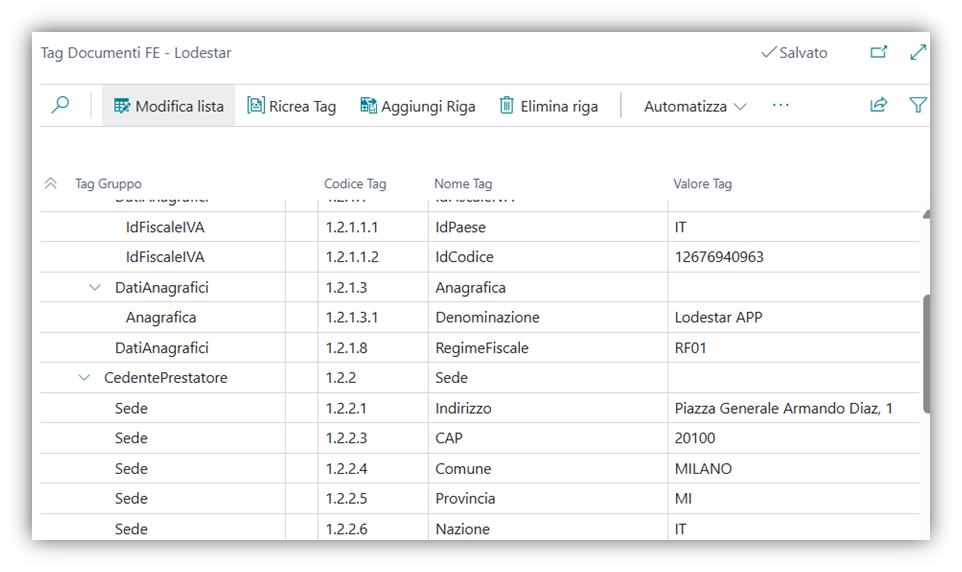Select the Piazza Generale Armando Diaz cell
Screen dimensions: 962x572
coord(783,408)
